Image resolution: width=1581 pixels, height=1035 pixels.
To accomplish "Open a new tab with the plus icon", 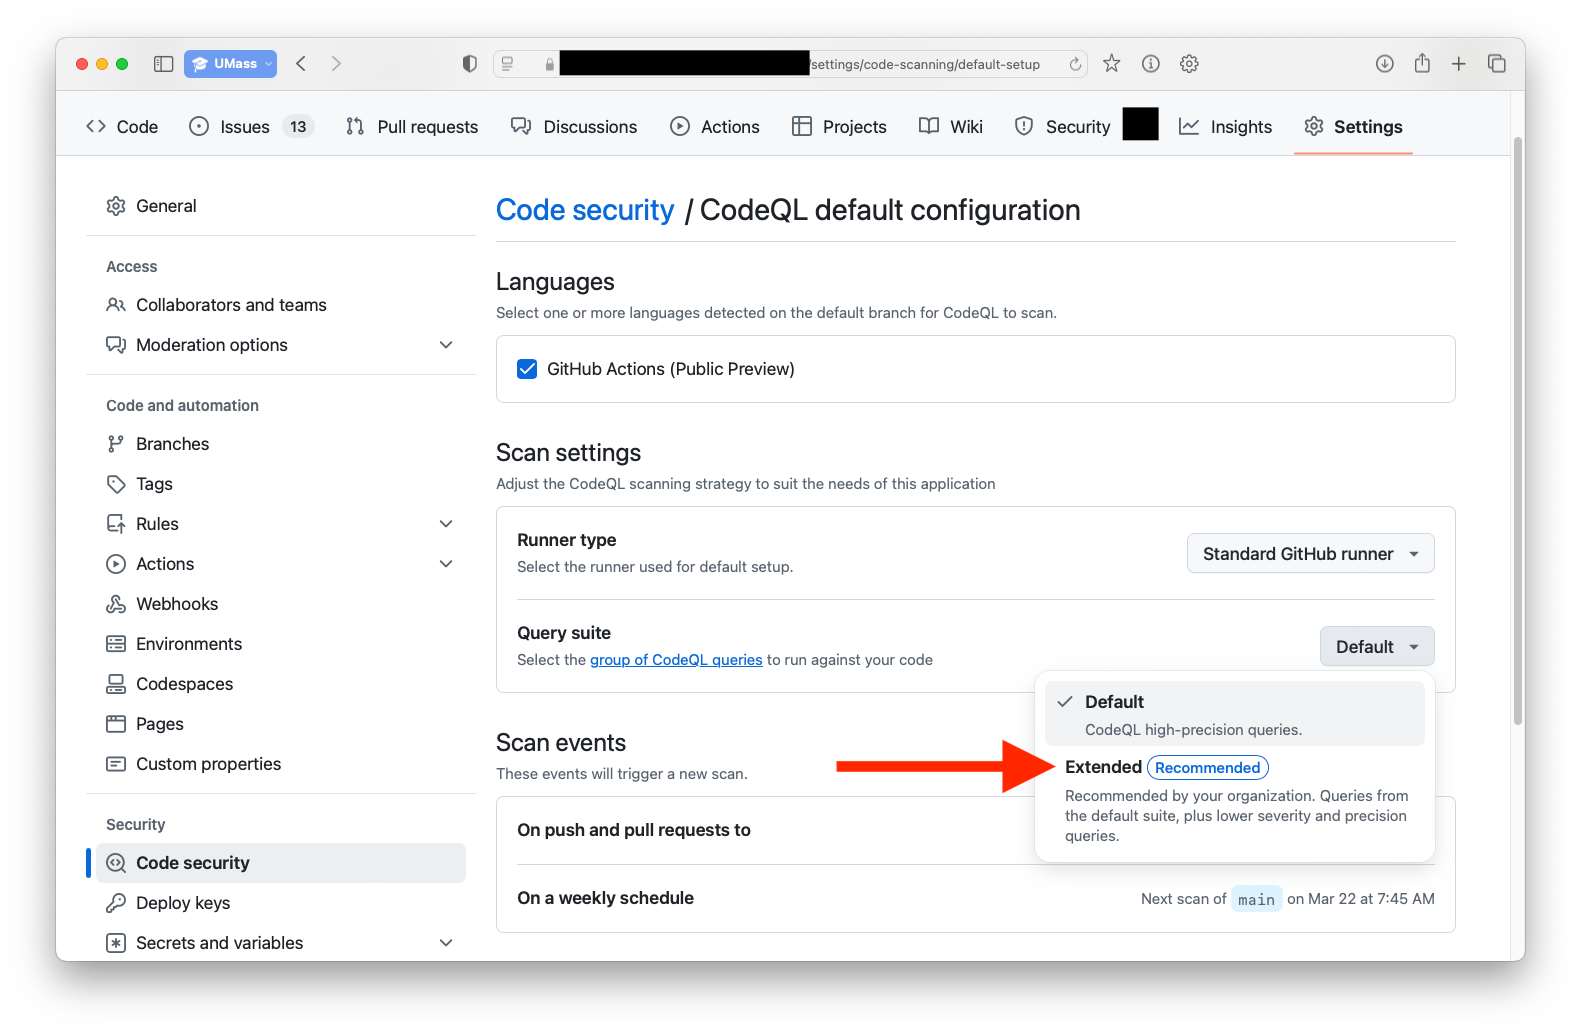I will (x=1459, y=64).
